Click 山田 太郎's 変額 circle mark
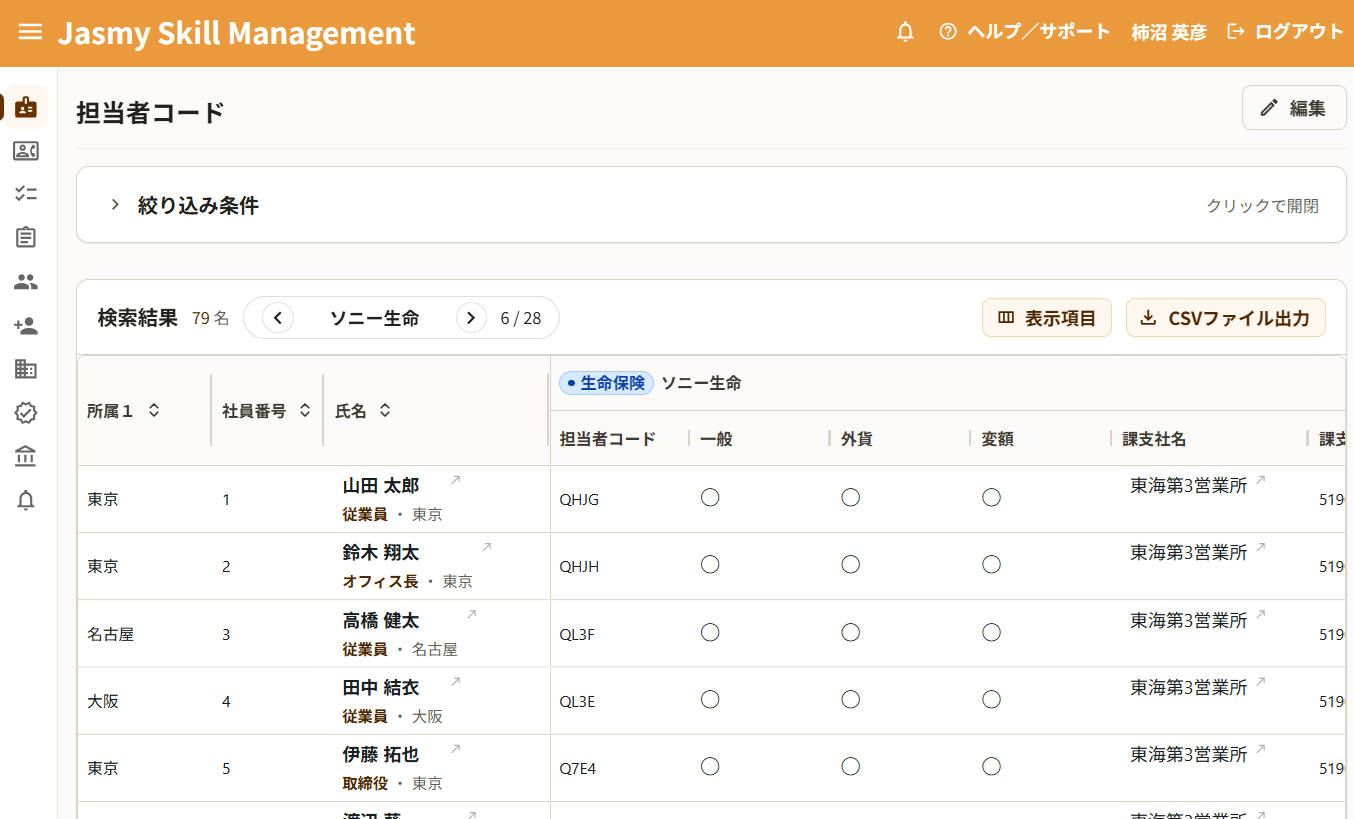Viewport: 1354px width, 819px height. pos(991,498)
